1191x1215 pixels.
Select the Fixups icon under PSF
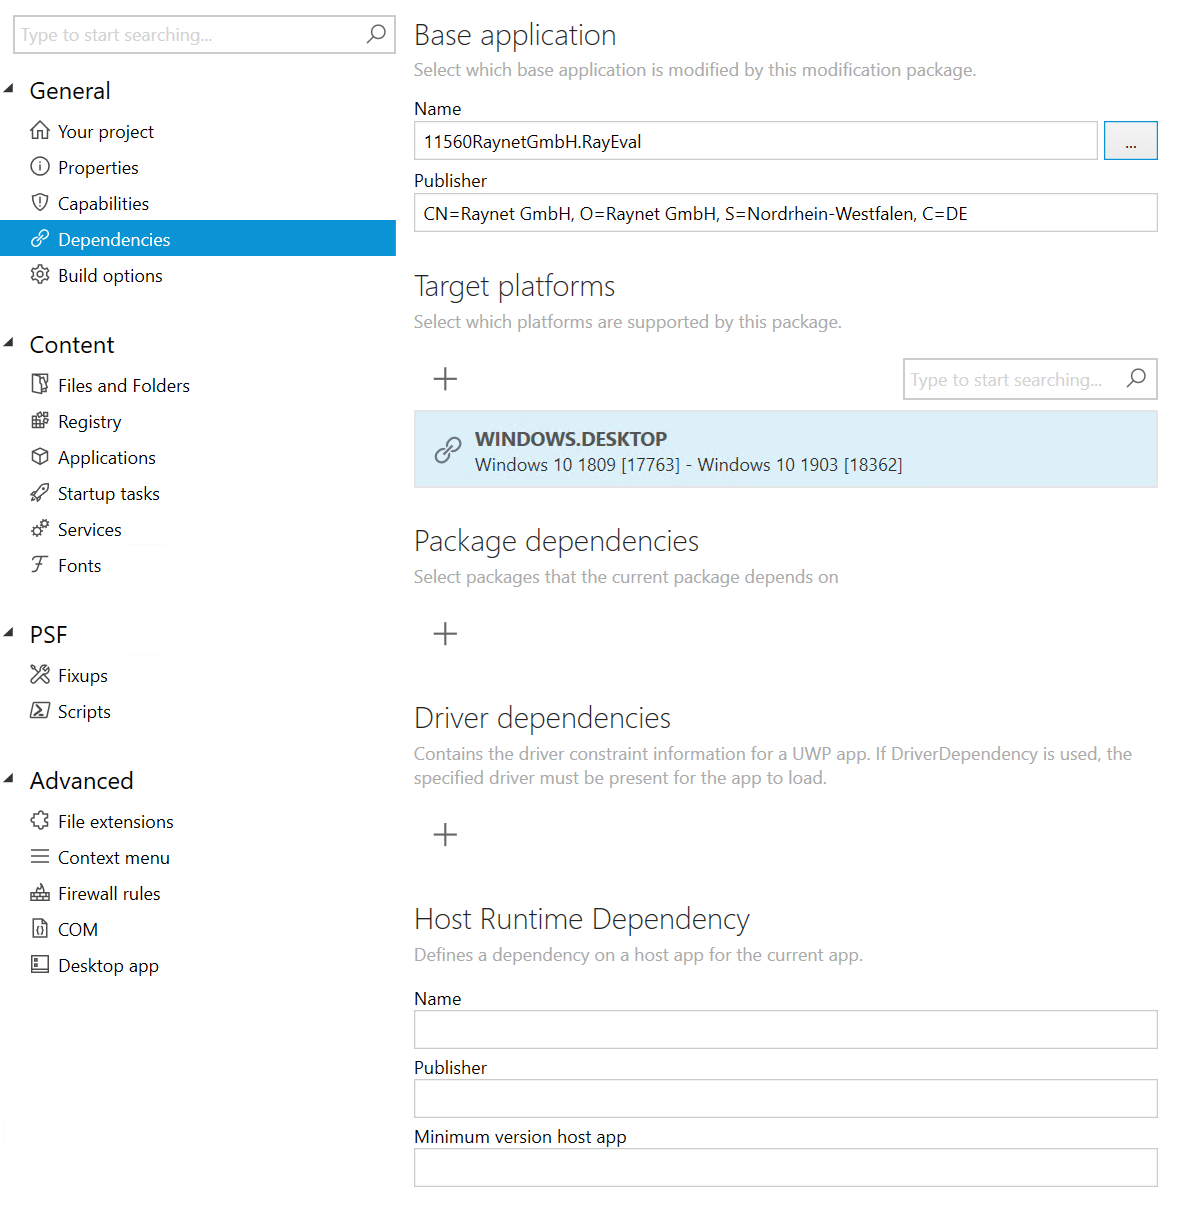(x=40, y=675)
